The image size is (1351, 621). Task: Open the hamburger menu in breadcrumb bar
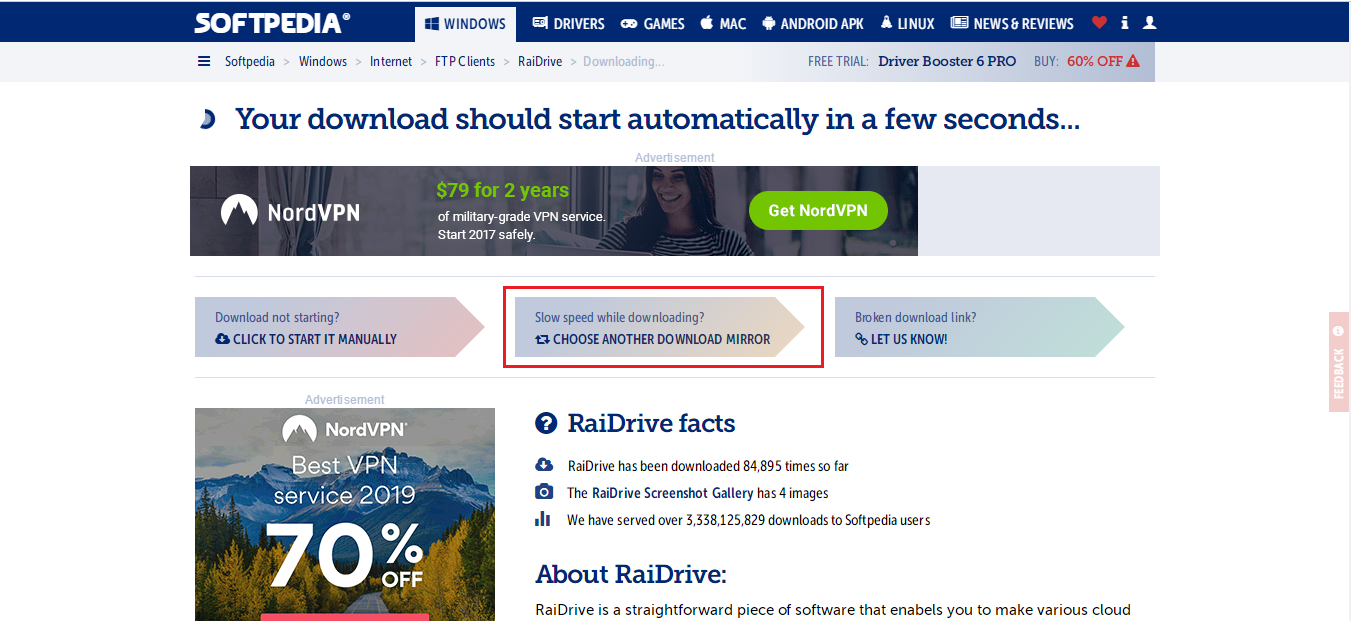(x=204, y=61)
